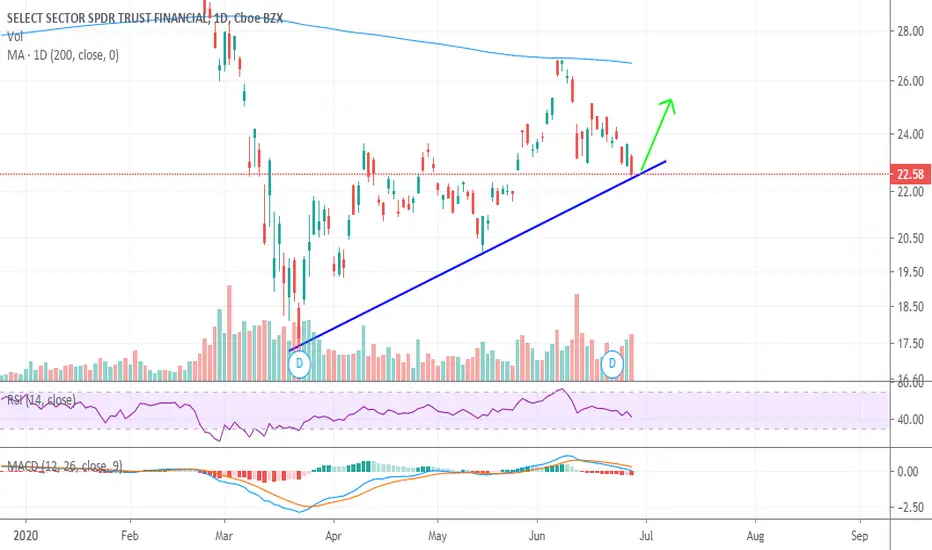
Task: Click the 24.00 price axis label
Action: [911, 134]
